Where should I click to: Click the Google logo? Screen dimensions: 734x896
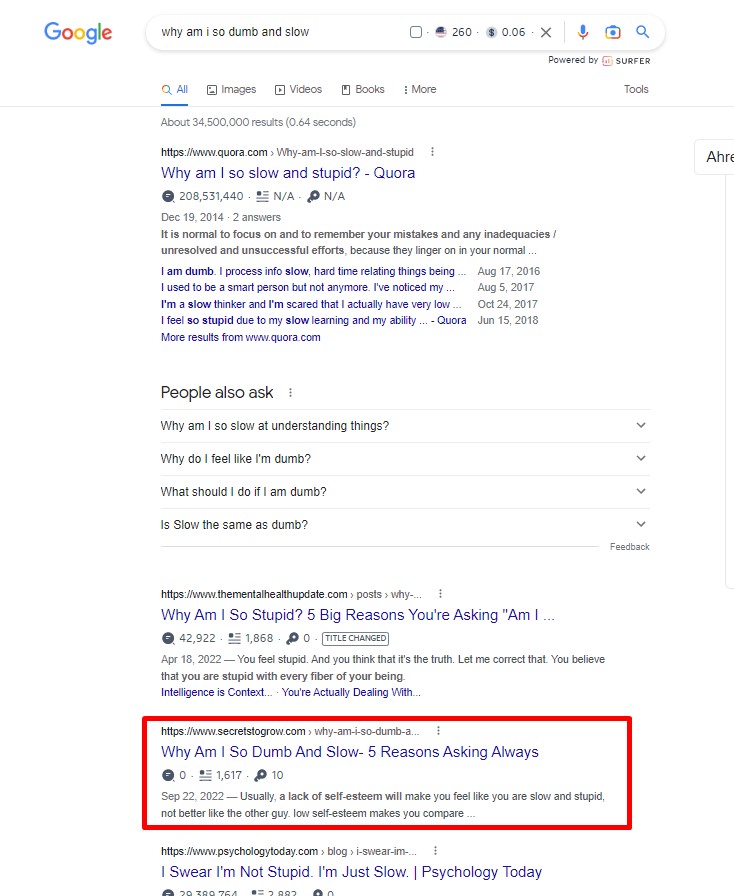click(78, 33)
